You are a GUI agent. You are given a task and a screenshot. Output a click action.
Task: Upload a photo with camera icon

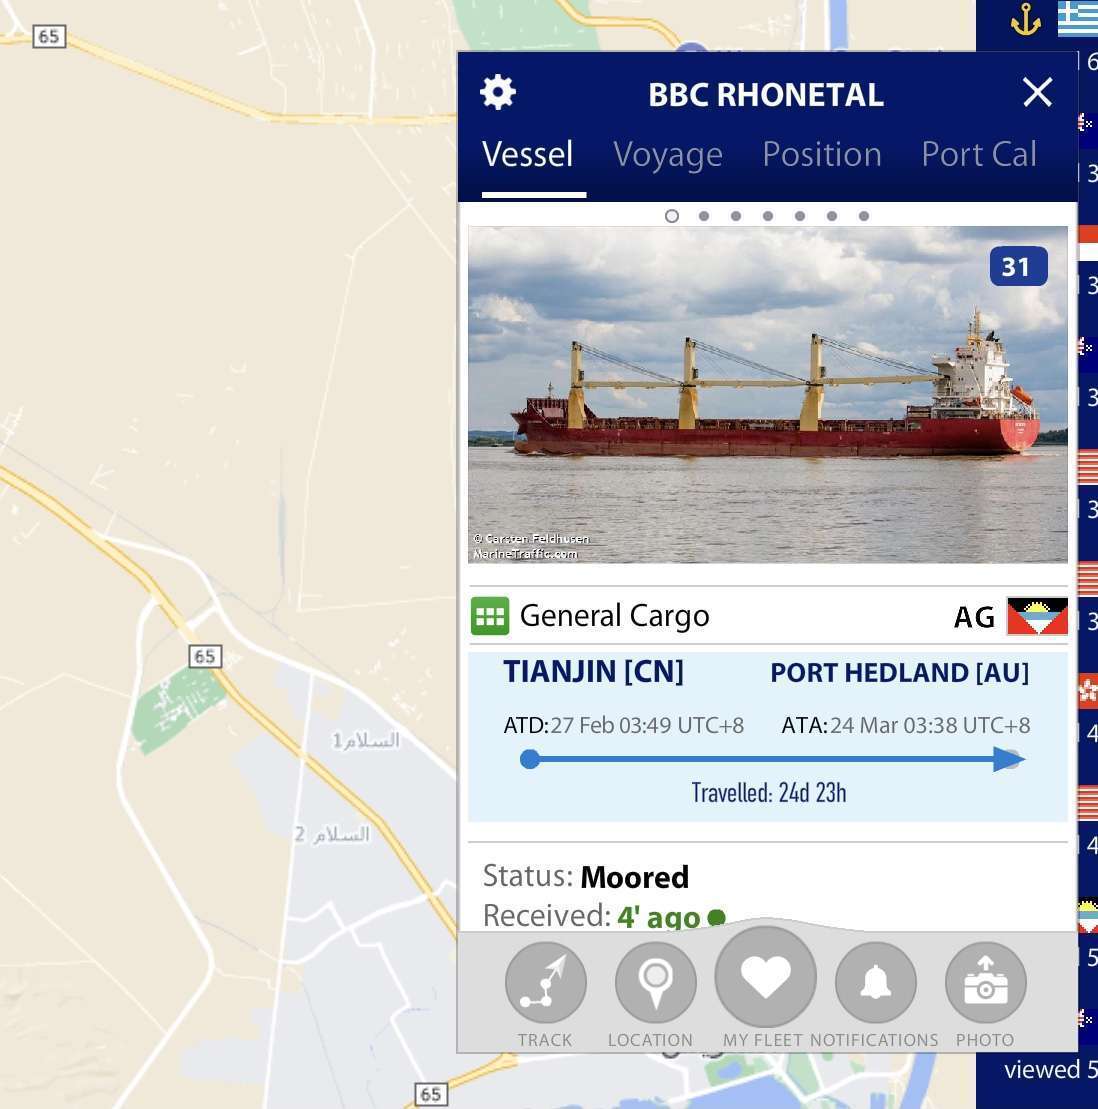pyautogui.click(x=986, y=982)
